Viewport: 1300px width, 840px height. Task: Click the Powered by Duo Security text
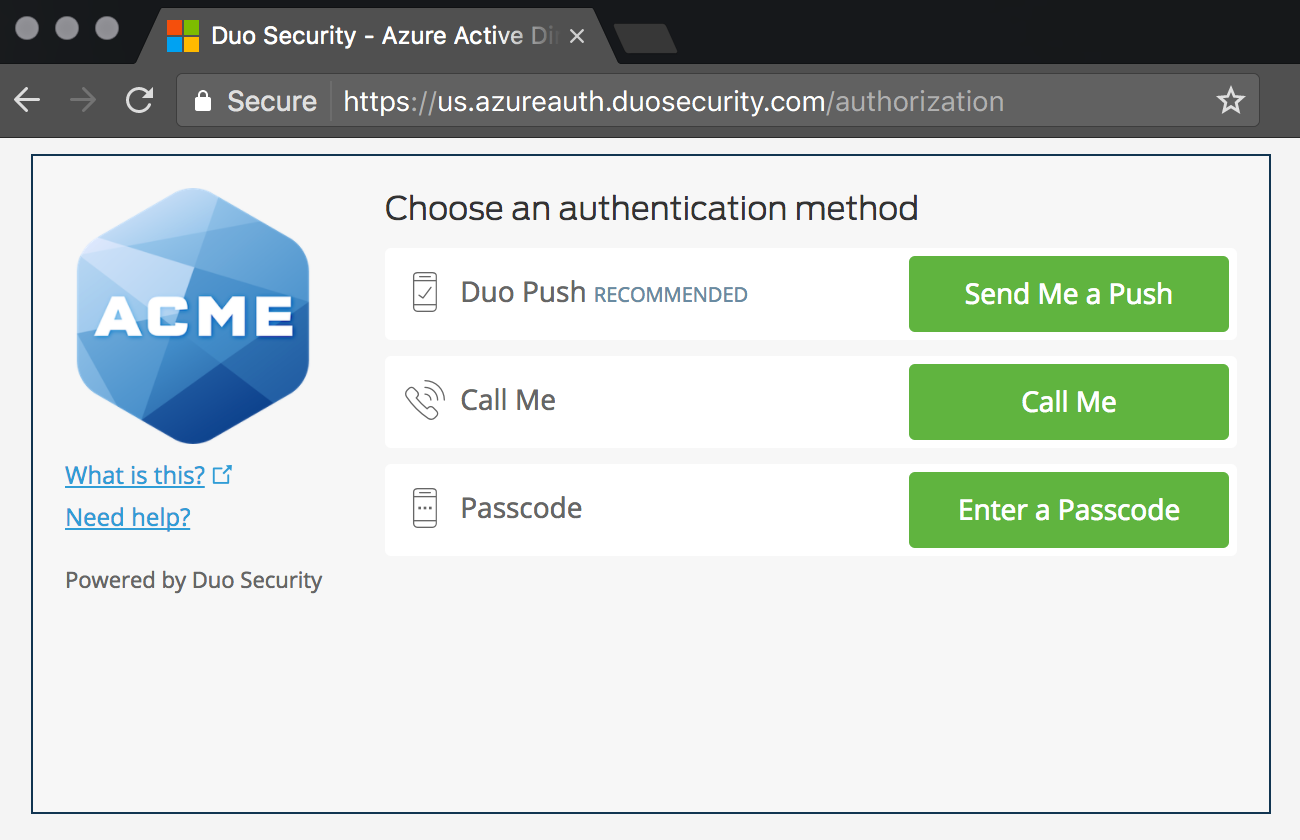click(x=194, y=580)
